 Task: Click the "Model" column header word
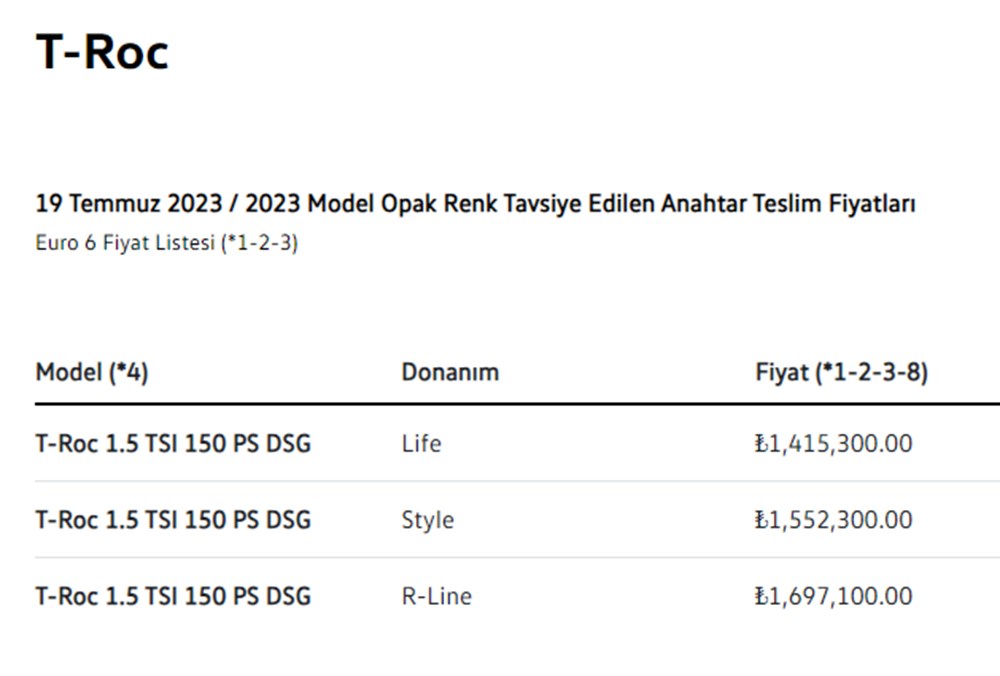click(69, 373)
